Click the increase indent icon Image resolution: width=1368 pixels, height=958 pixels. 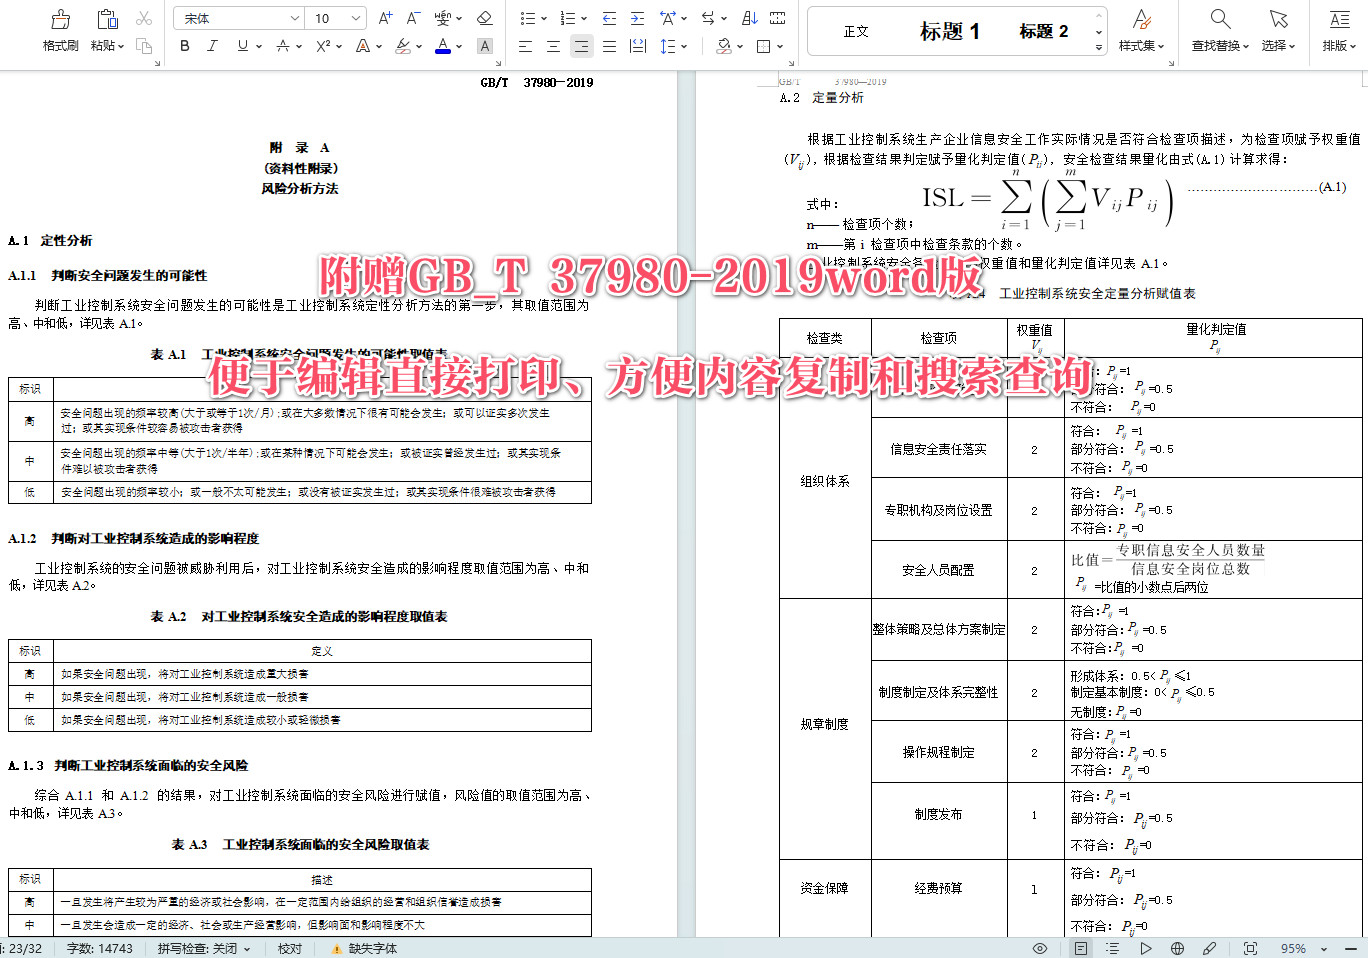pos(637,17)
